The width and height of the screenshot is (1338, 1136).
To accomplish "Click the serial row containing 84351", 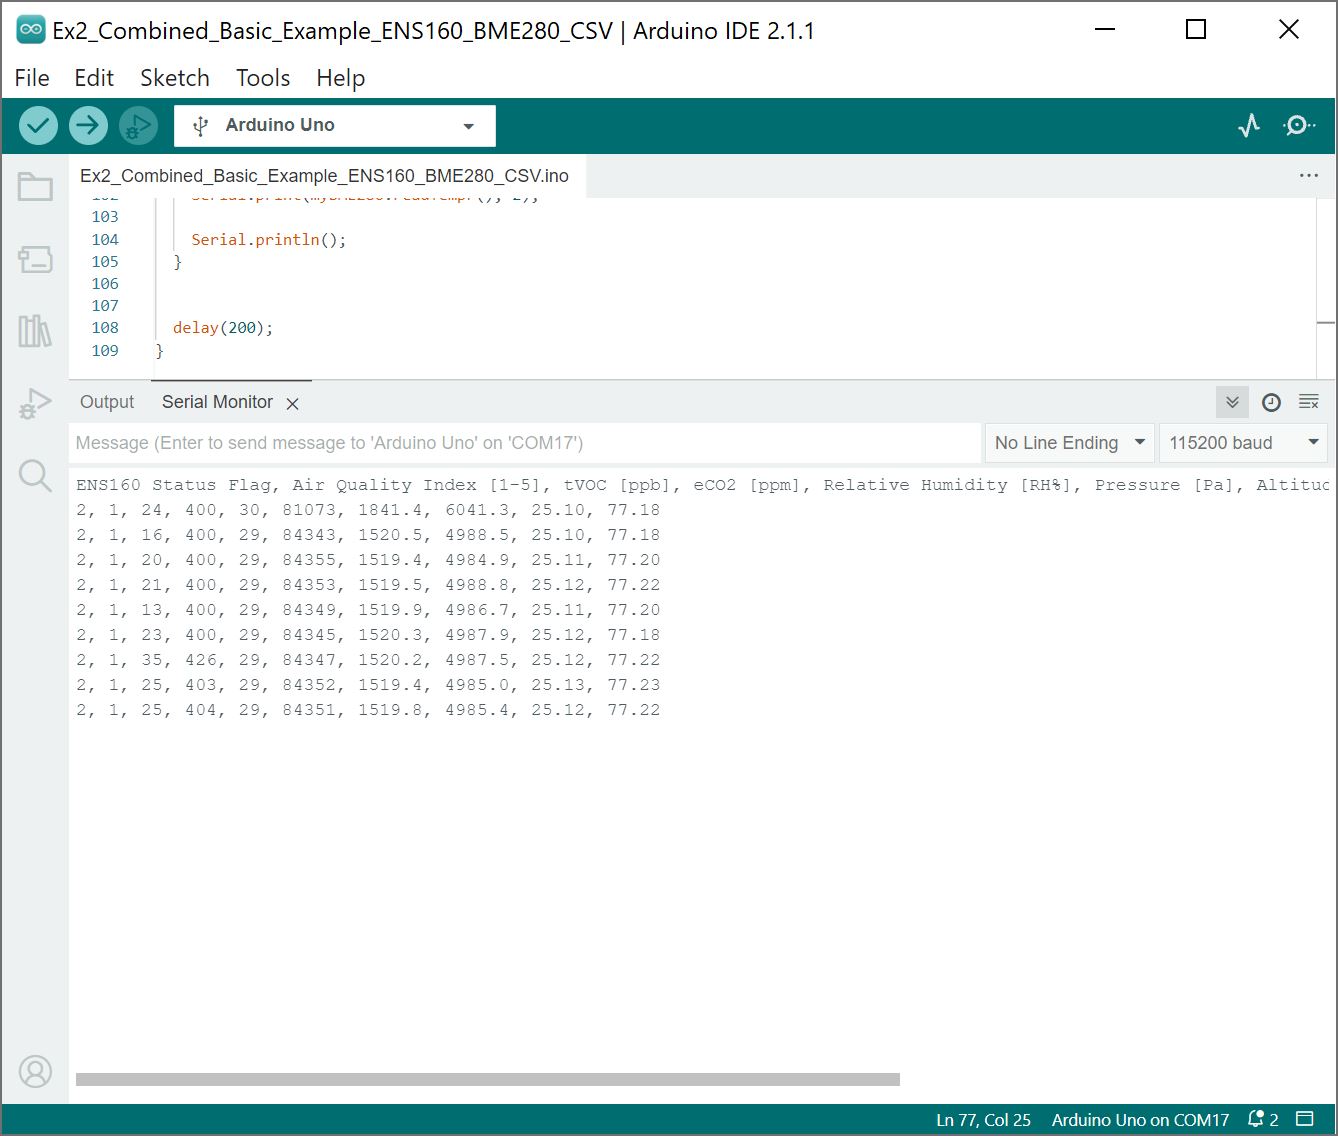I will coord(368,710).
